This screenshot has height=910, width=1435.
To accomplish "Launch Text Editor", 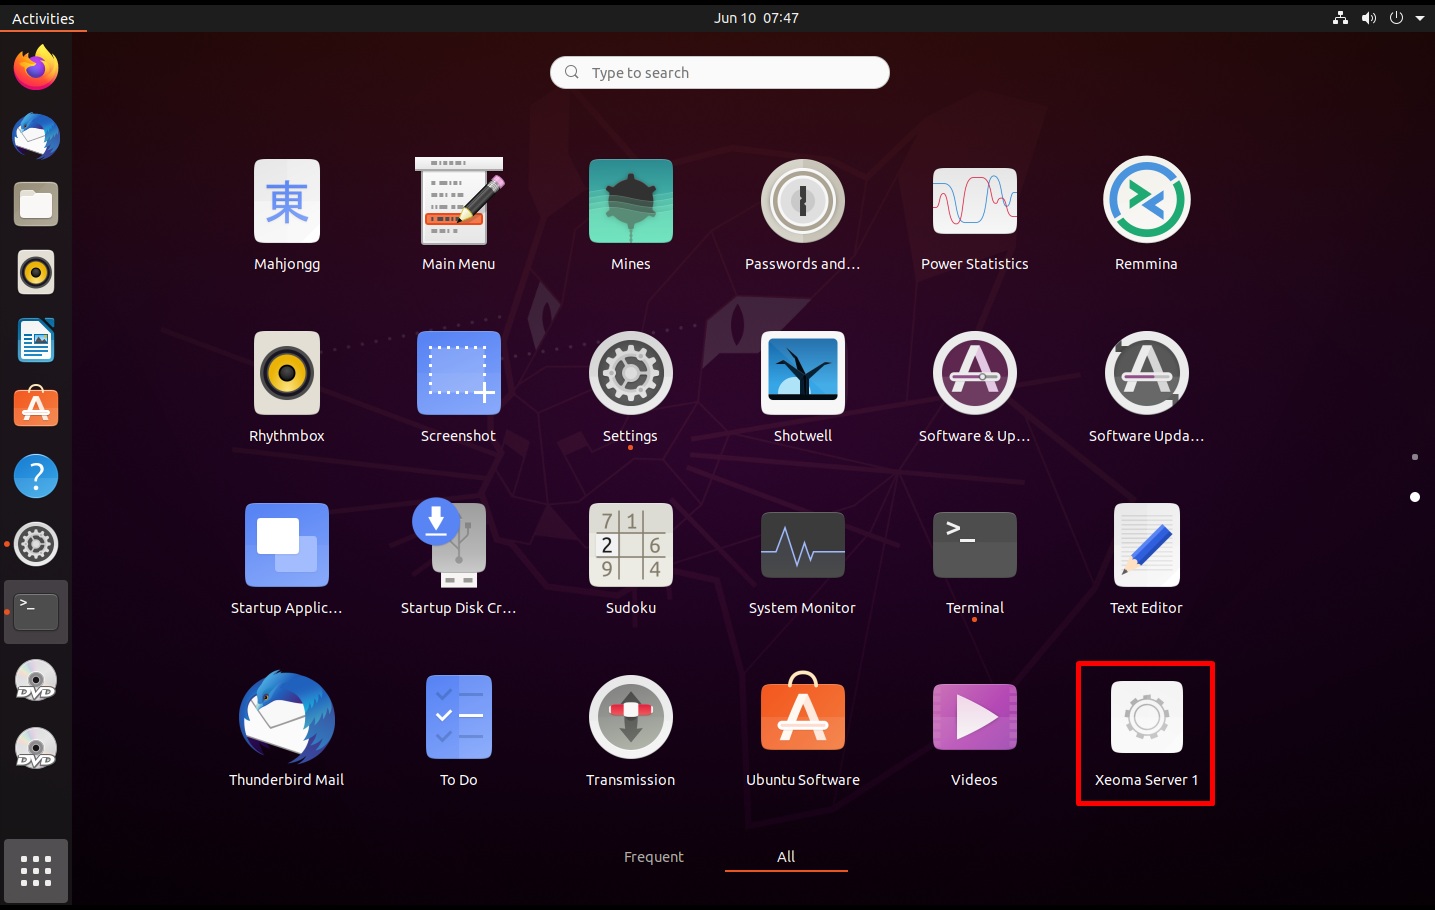I will point(1147,558).
